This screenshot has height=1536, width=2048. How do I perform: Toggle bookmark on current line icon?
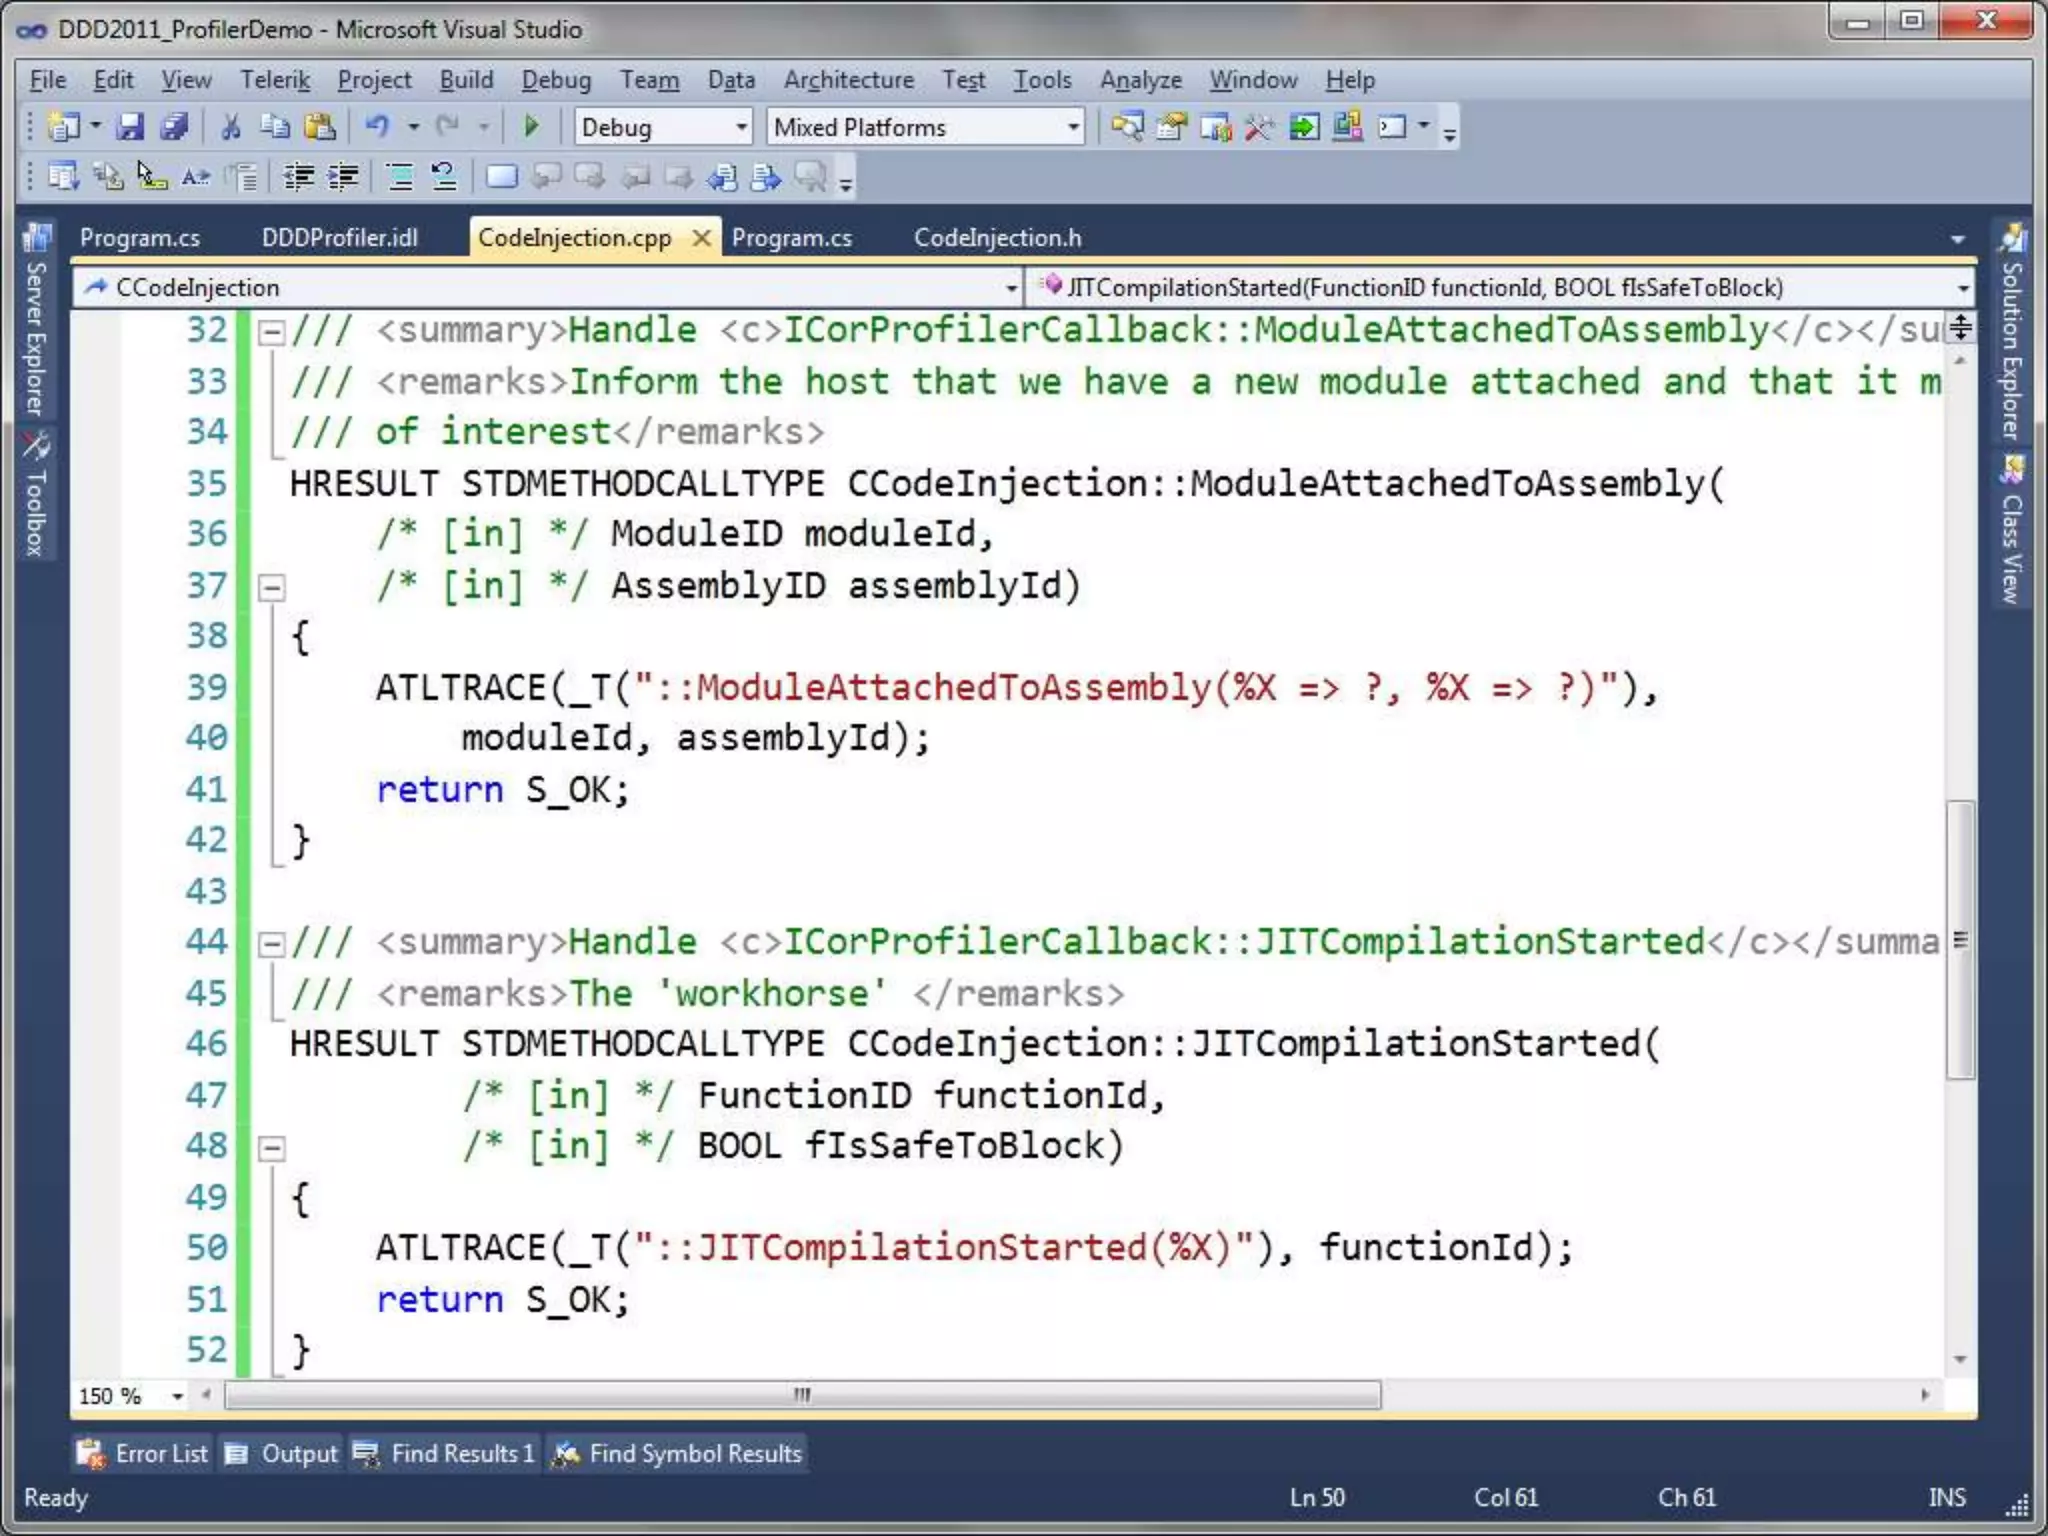(500, 178)
